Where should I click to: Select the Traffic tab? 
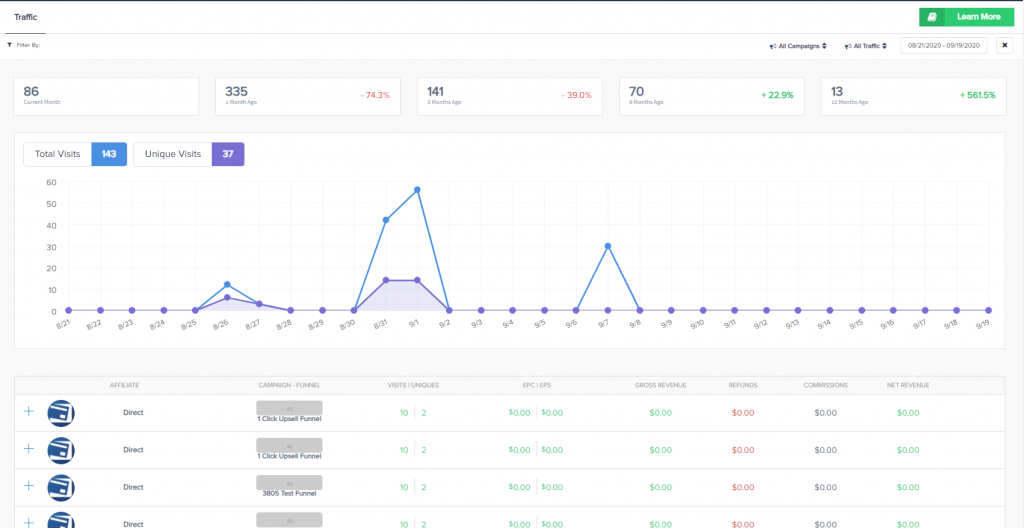point(26,17)
